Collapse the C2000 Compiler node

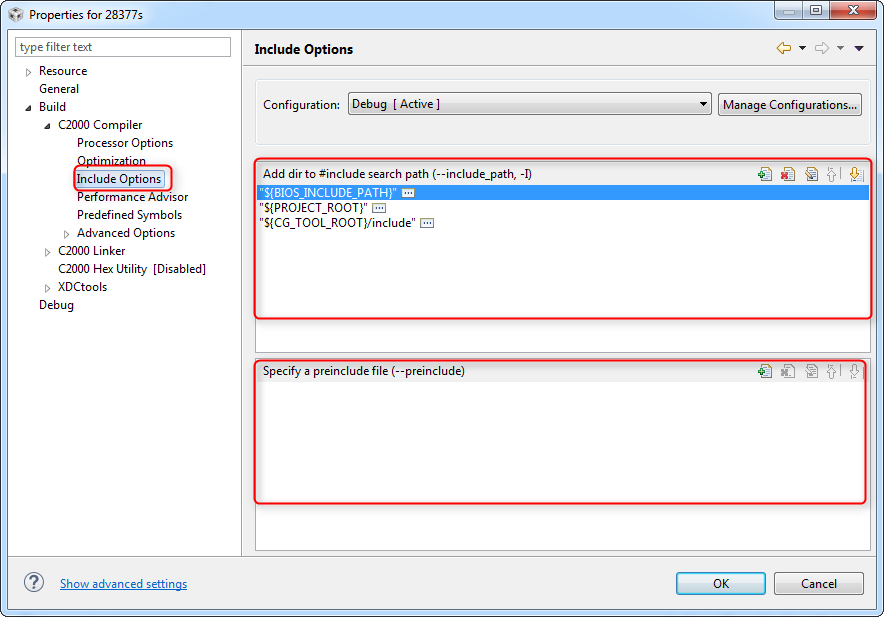click(47, 126)
